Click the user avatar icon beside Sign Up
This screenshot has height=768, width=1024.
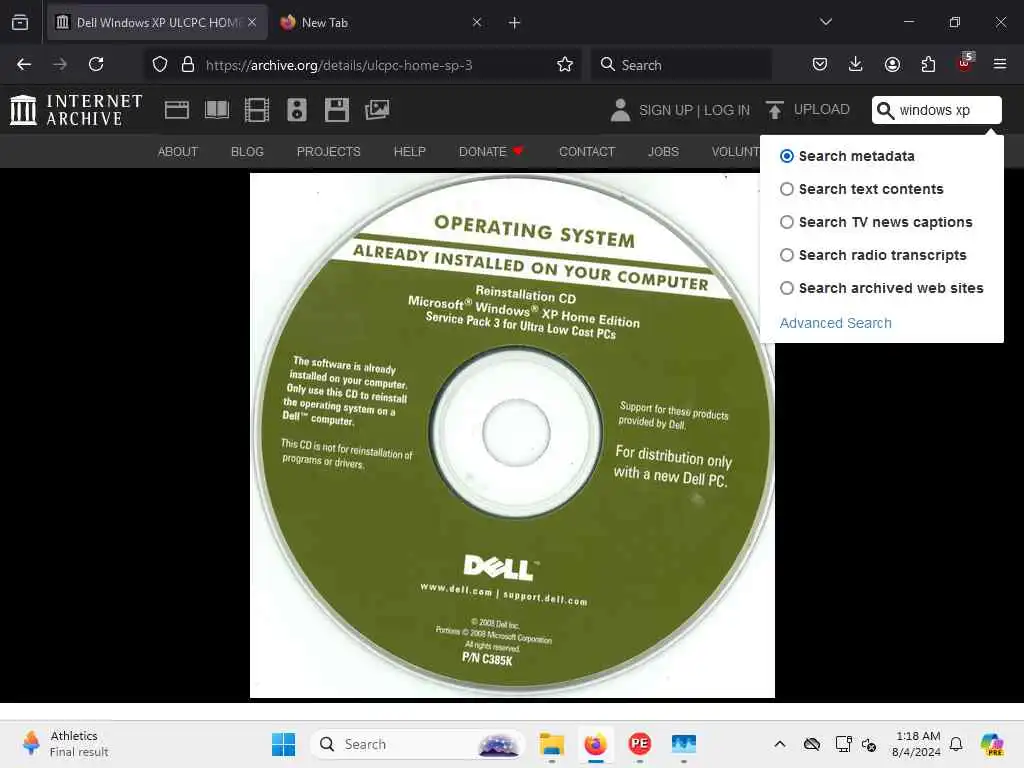620,110
